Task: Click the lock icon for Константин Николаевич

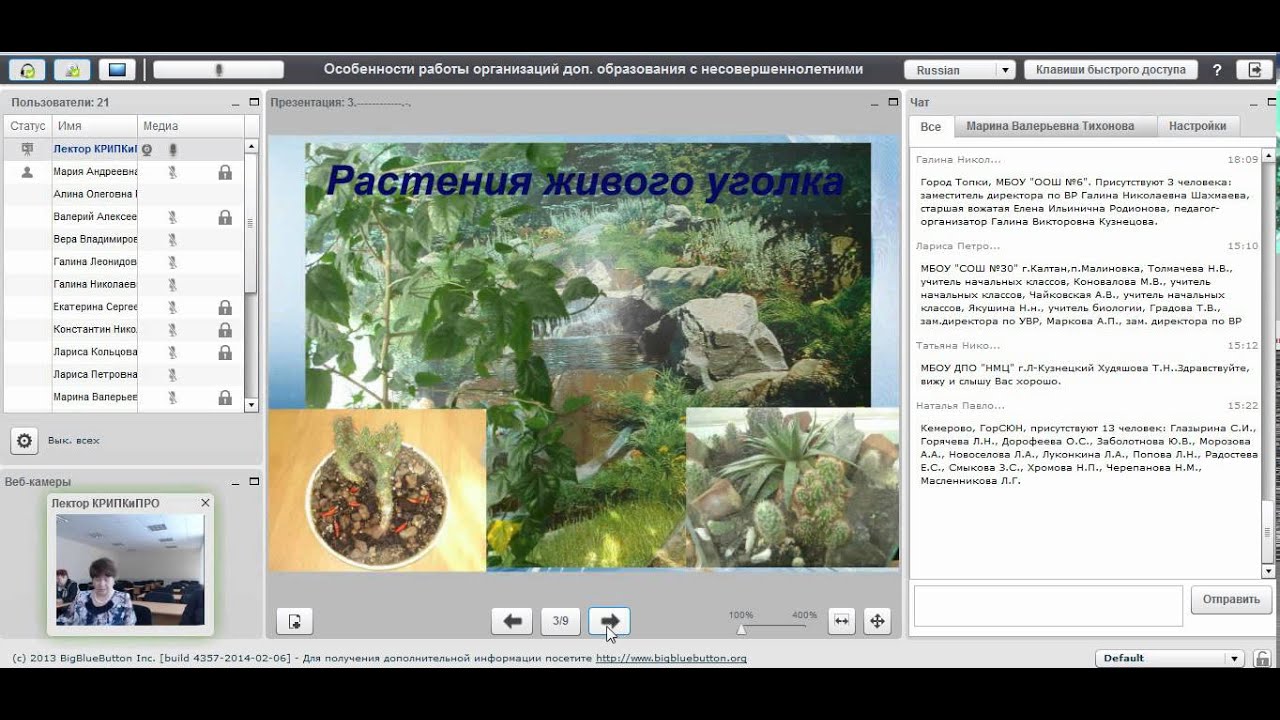Action: (x=225, y=330)
